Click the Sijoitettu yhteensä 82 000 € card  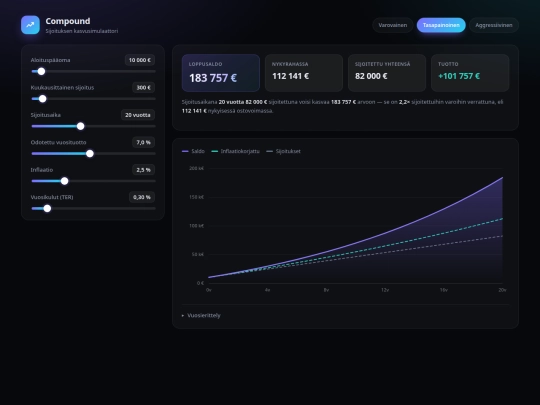pyautogui.click(x=387, y=73)
